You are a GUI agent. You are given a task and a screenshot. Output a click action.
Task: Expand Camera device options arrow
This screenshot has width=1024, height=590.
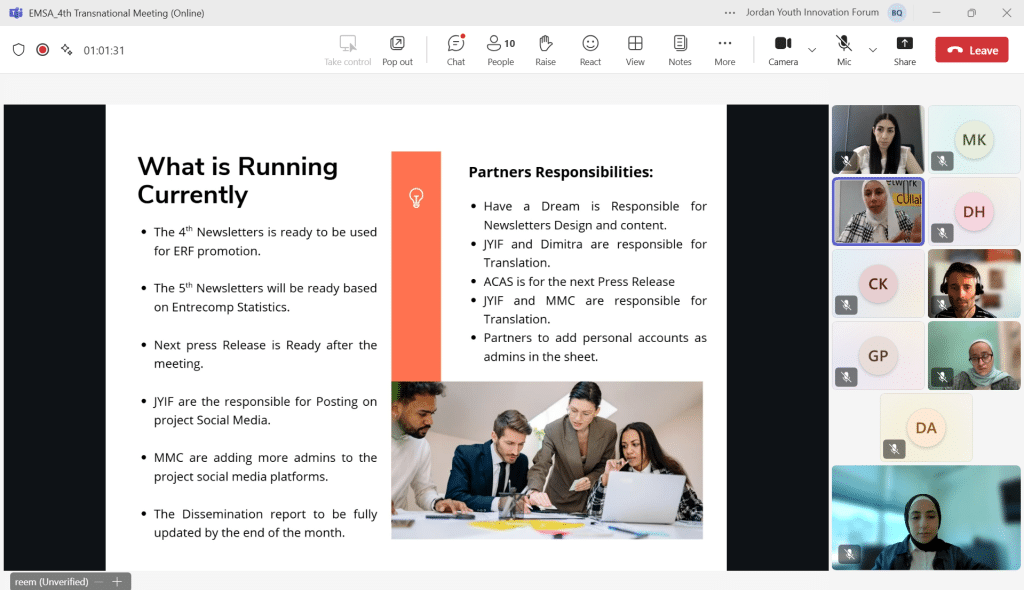pyautogui.click(x=812, y=50)
